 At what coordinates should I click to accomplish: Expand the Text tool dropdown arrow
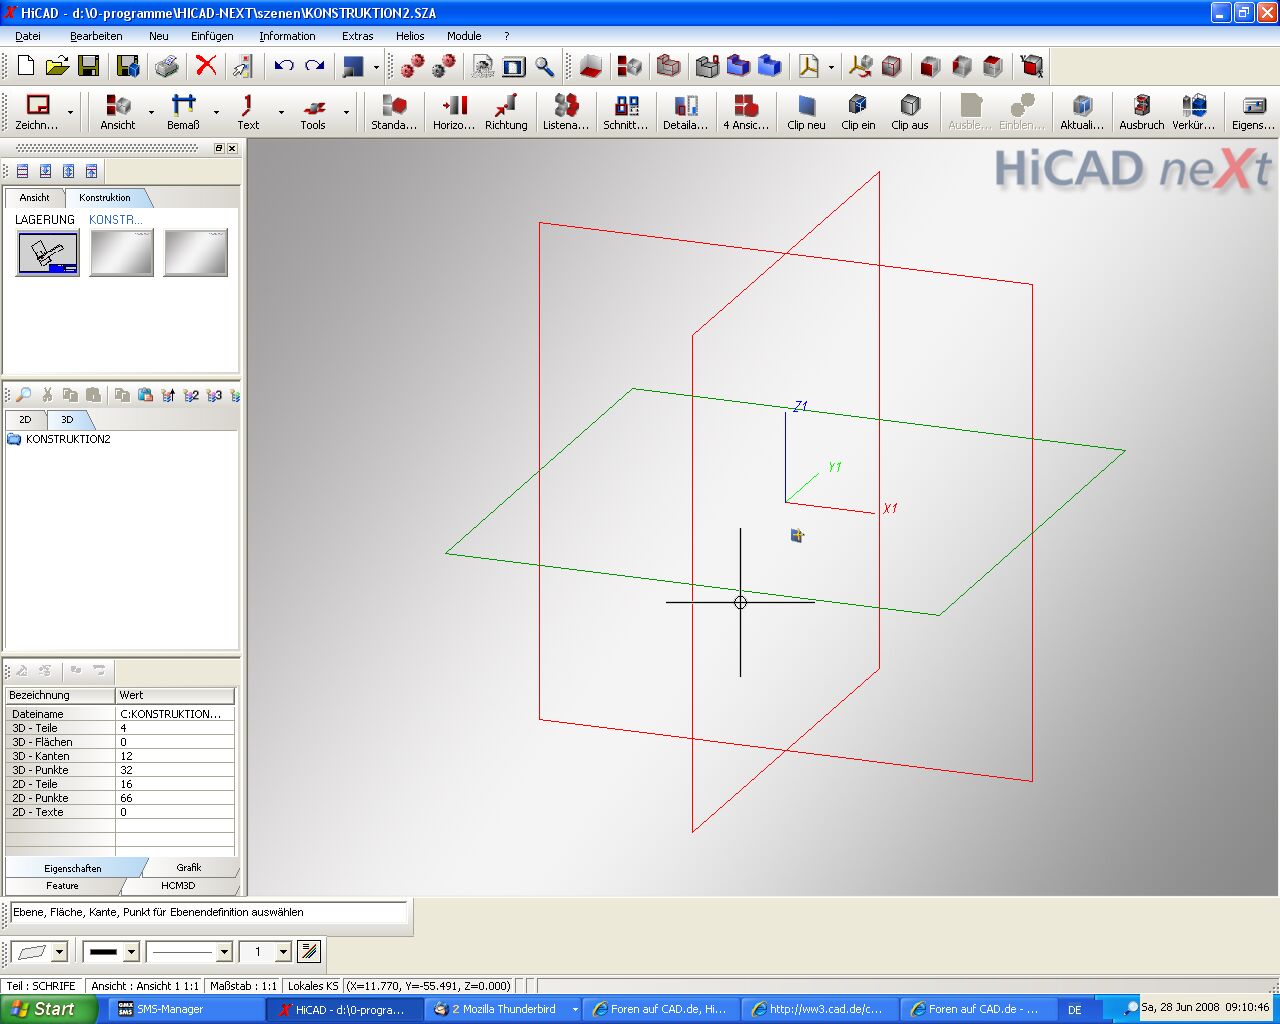[x=281, y=112]
